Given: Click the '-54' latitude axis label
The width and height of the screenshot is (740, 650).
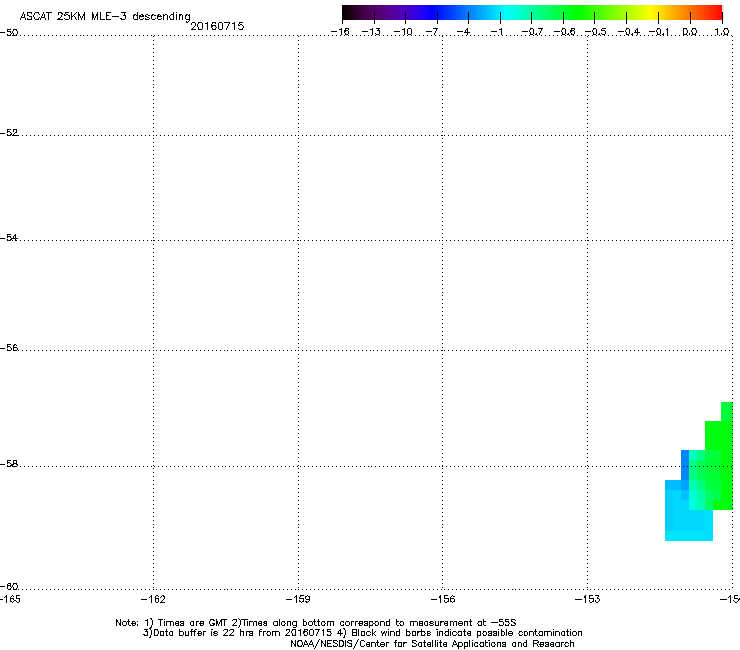Looking at the screenshot, I should (9, 238).
